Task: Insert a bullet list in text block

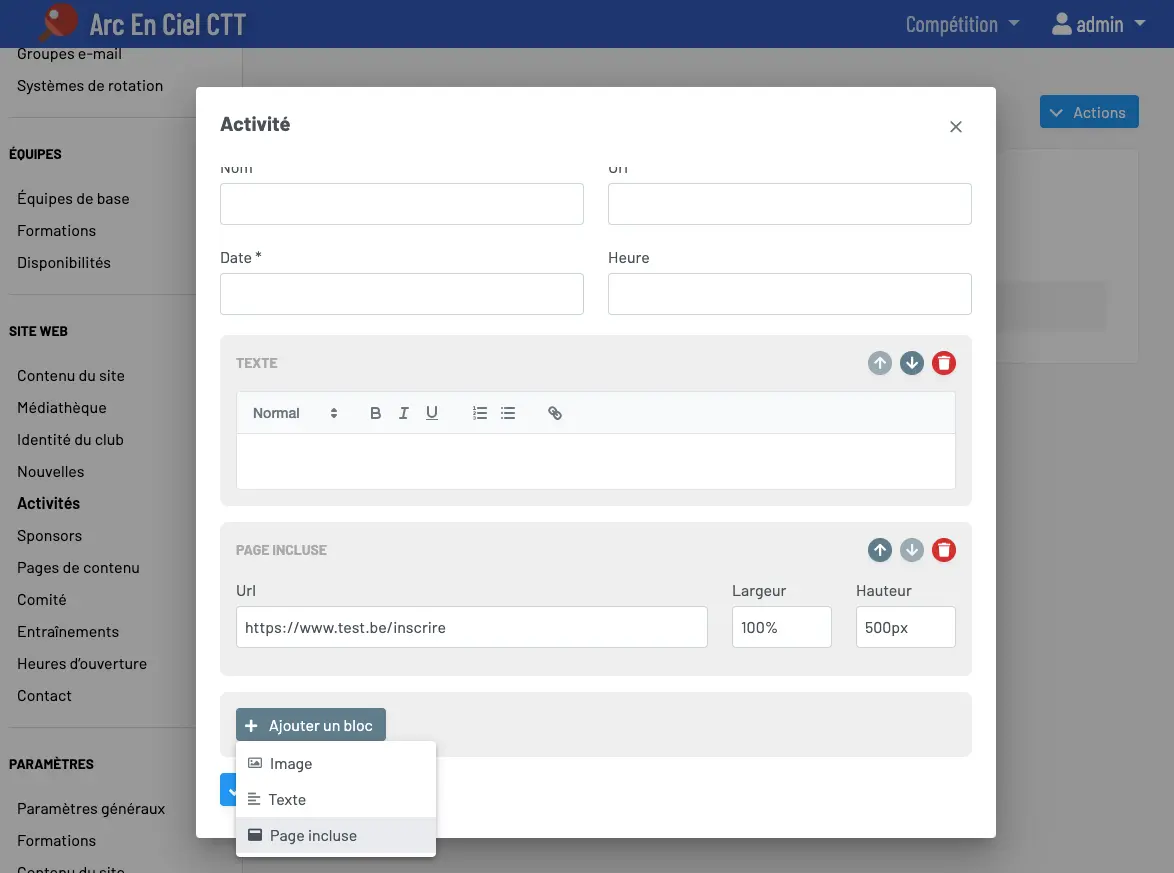Action: [x=508, y=413]
